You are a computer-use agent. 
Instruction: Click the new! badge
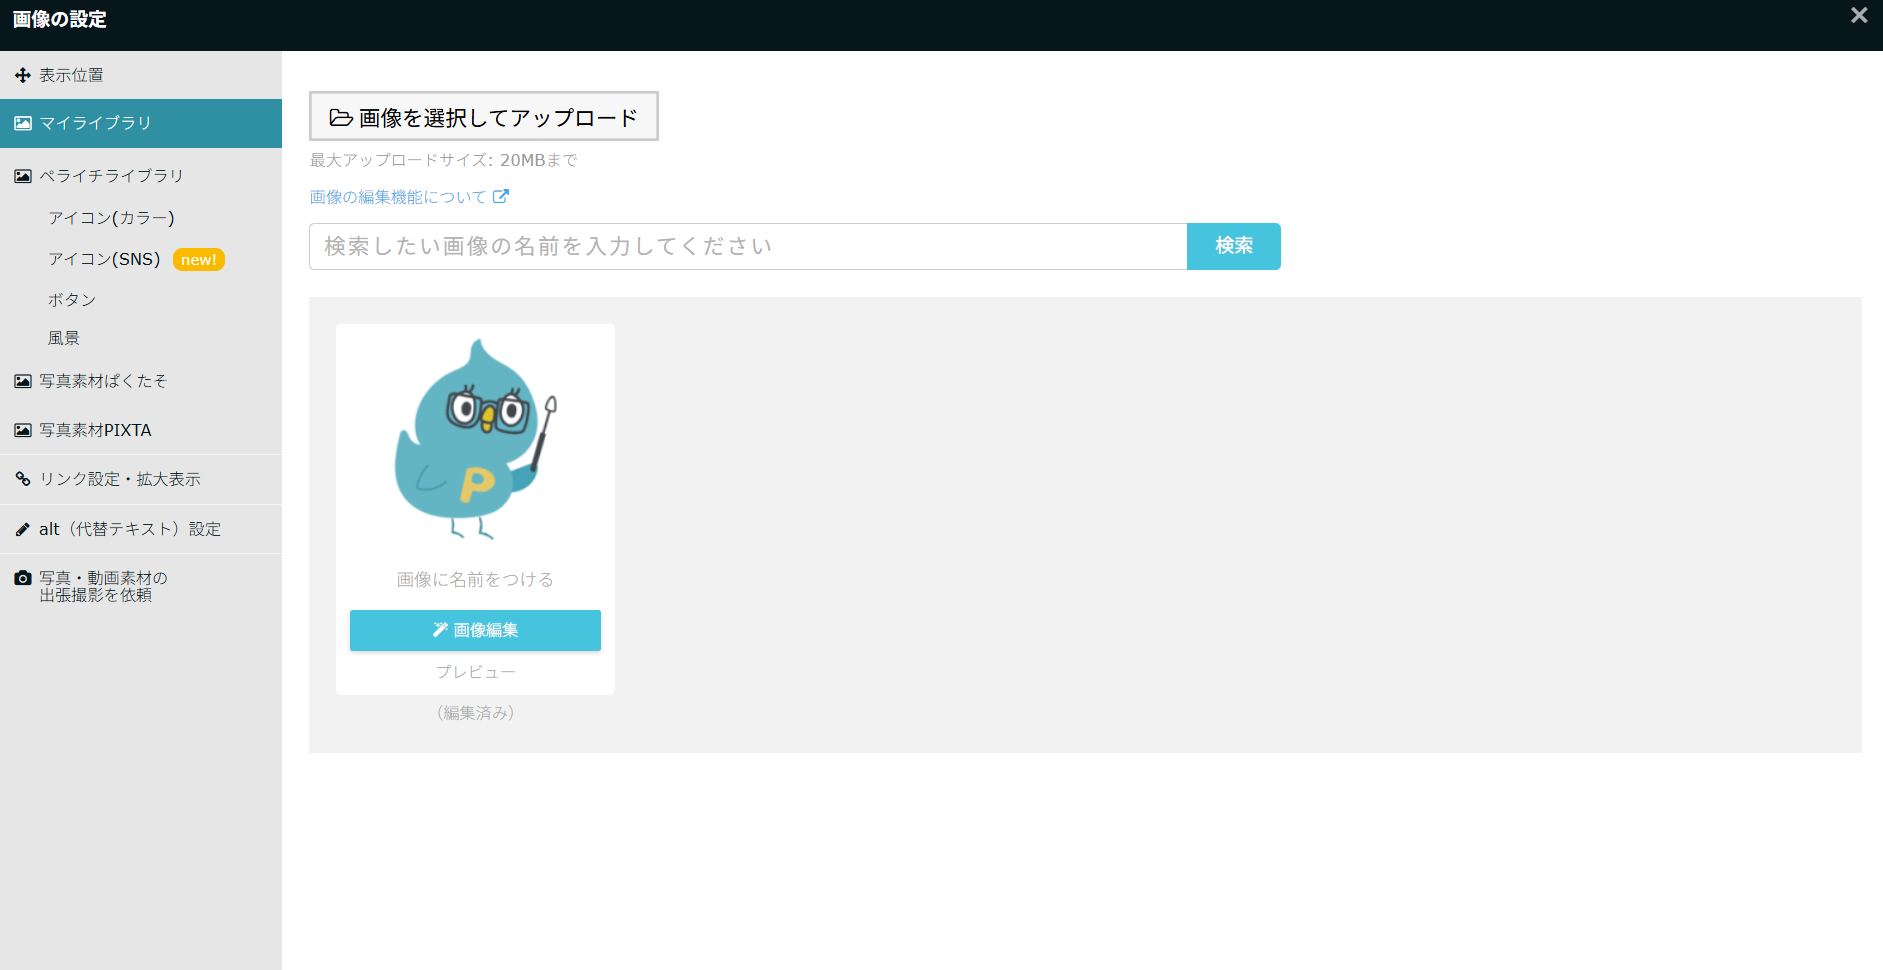[x=199, y=260]
